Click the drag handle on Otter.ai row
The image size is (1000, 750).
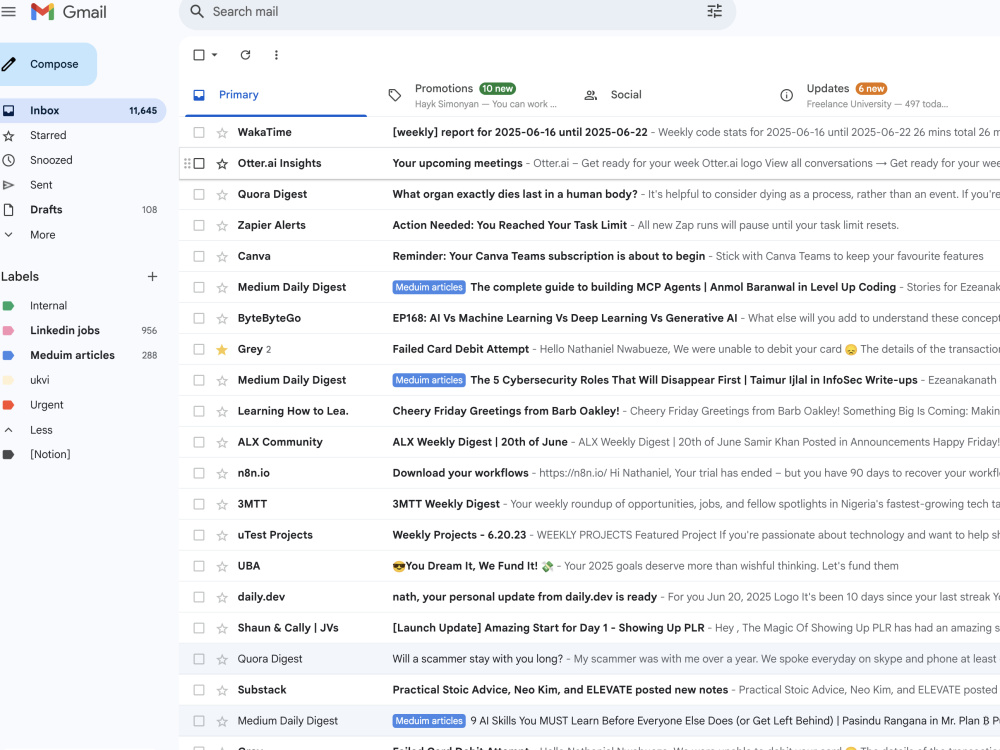click(187, 163)
